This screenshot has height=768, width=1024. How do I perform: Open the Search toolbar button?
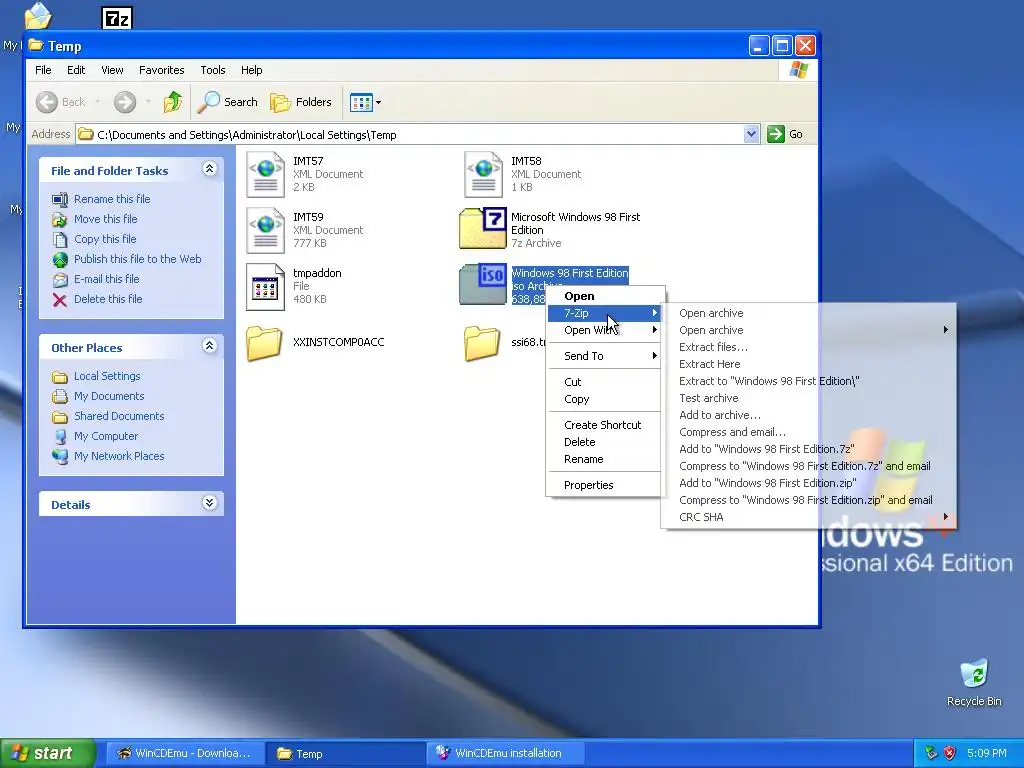click(228, 102)
